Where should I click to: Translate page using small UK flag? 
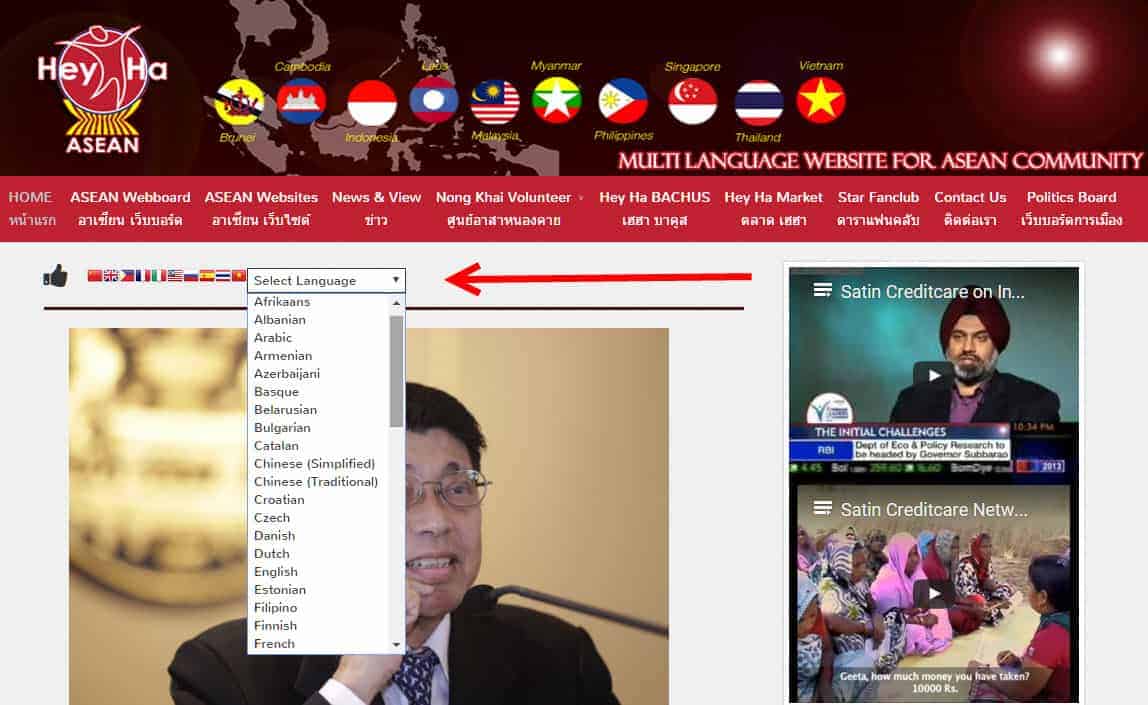point(111,275)
